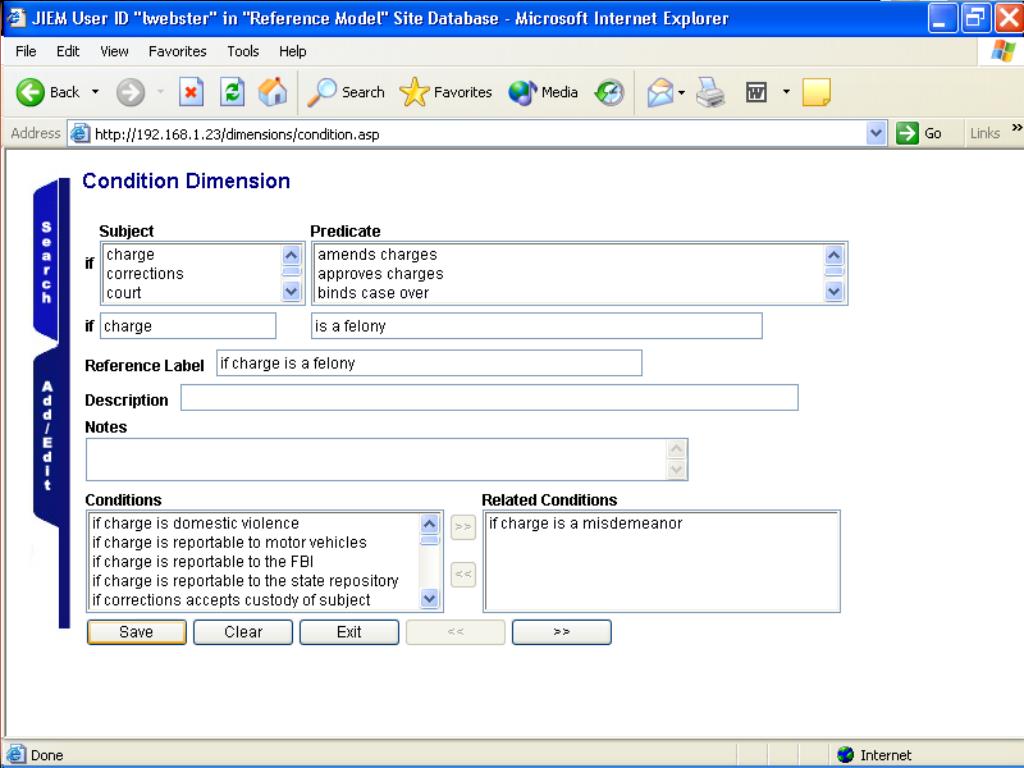This screenshot has width=1024, height=768.
Task: Click the bottom next >> button
Action: click(562, 632)
